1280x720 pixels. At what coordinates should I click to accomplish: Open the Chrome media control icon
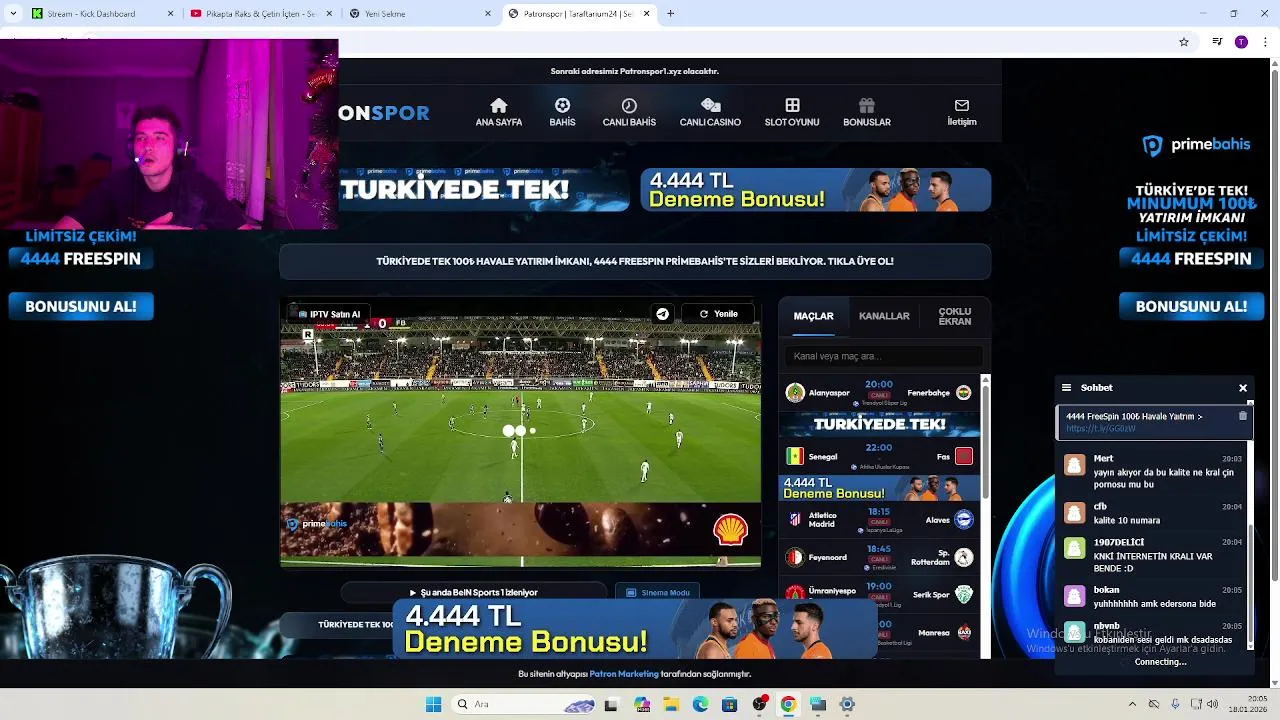(1217, 42)
